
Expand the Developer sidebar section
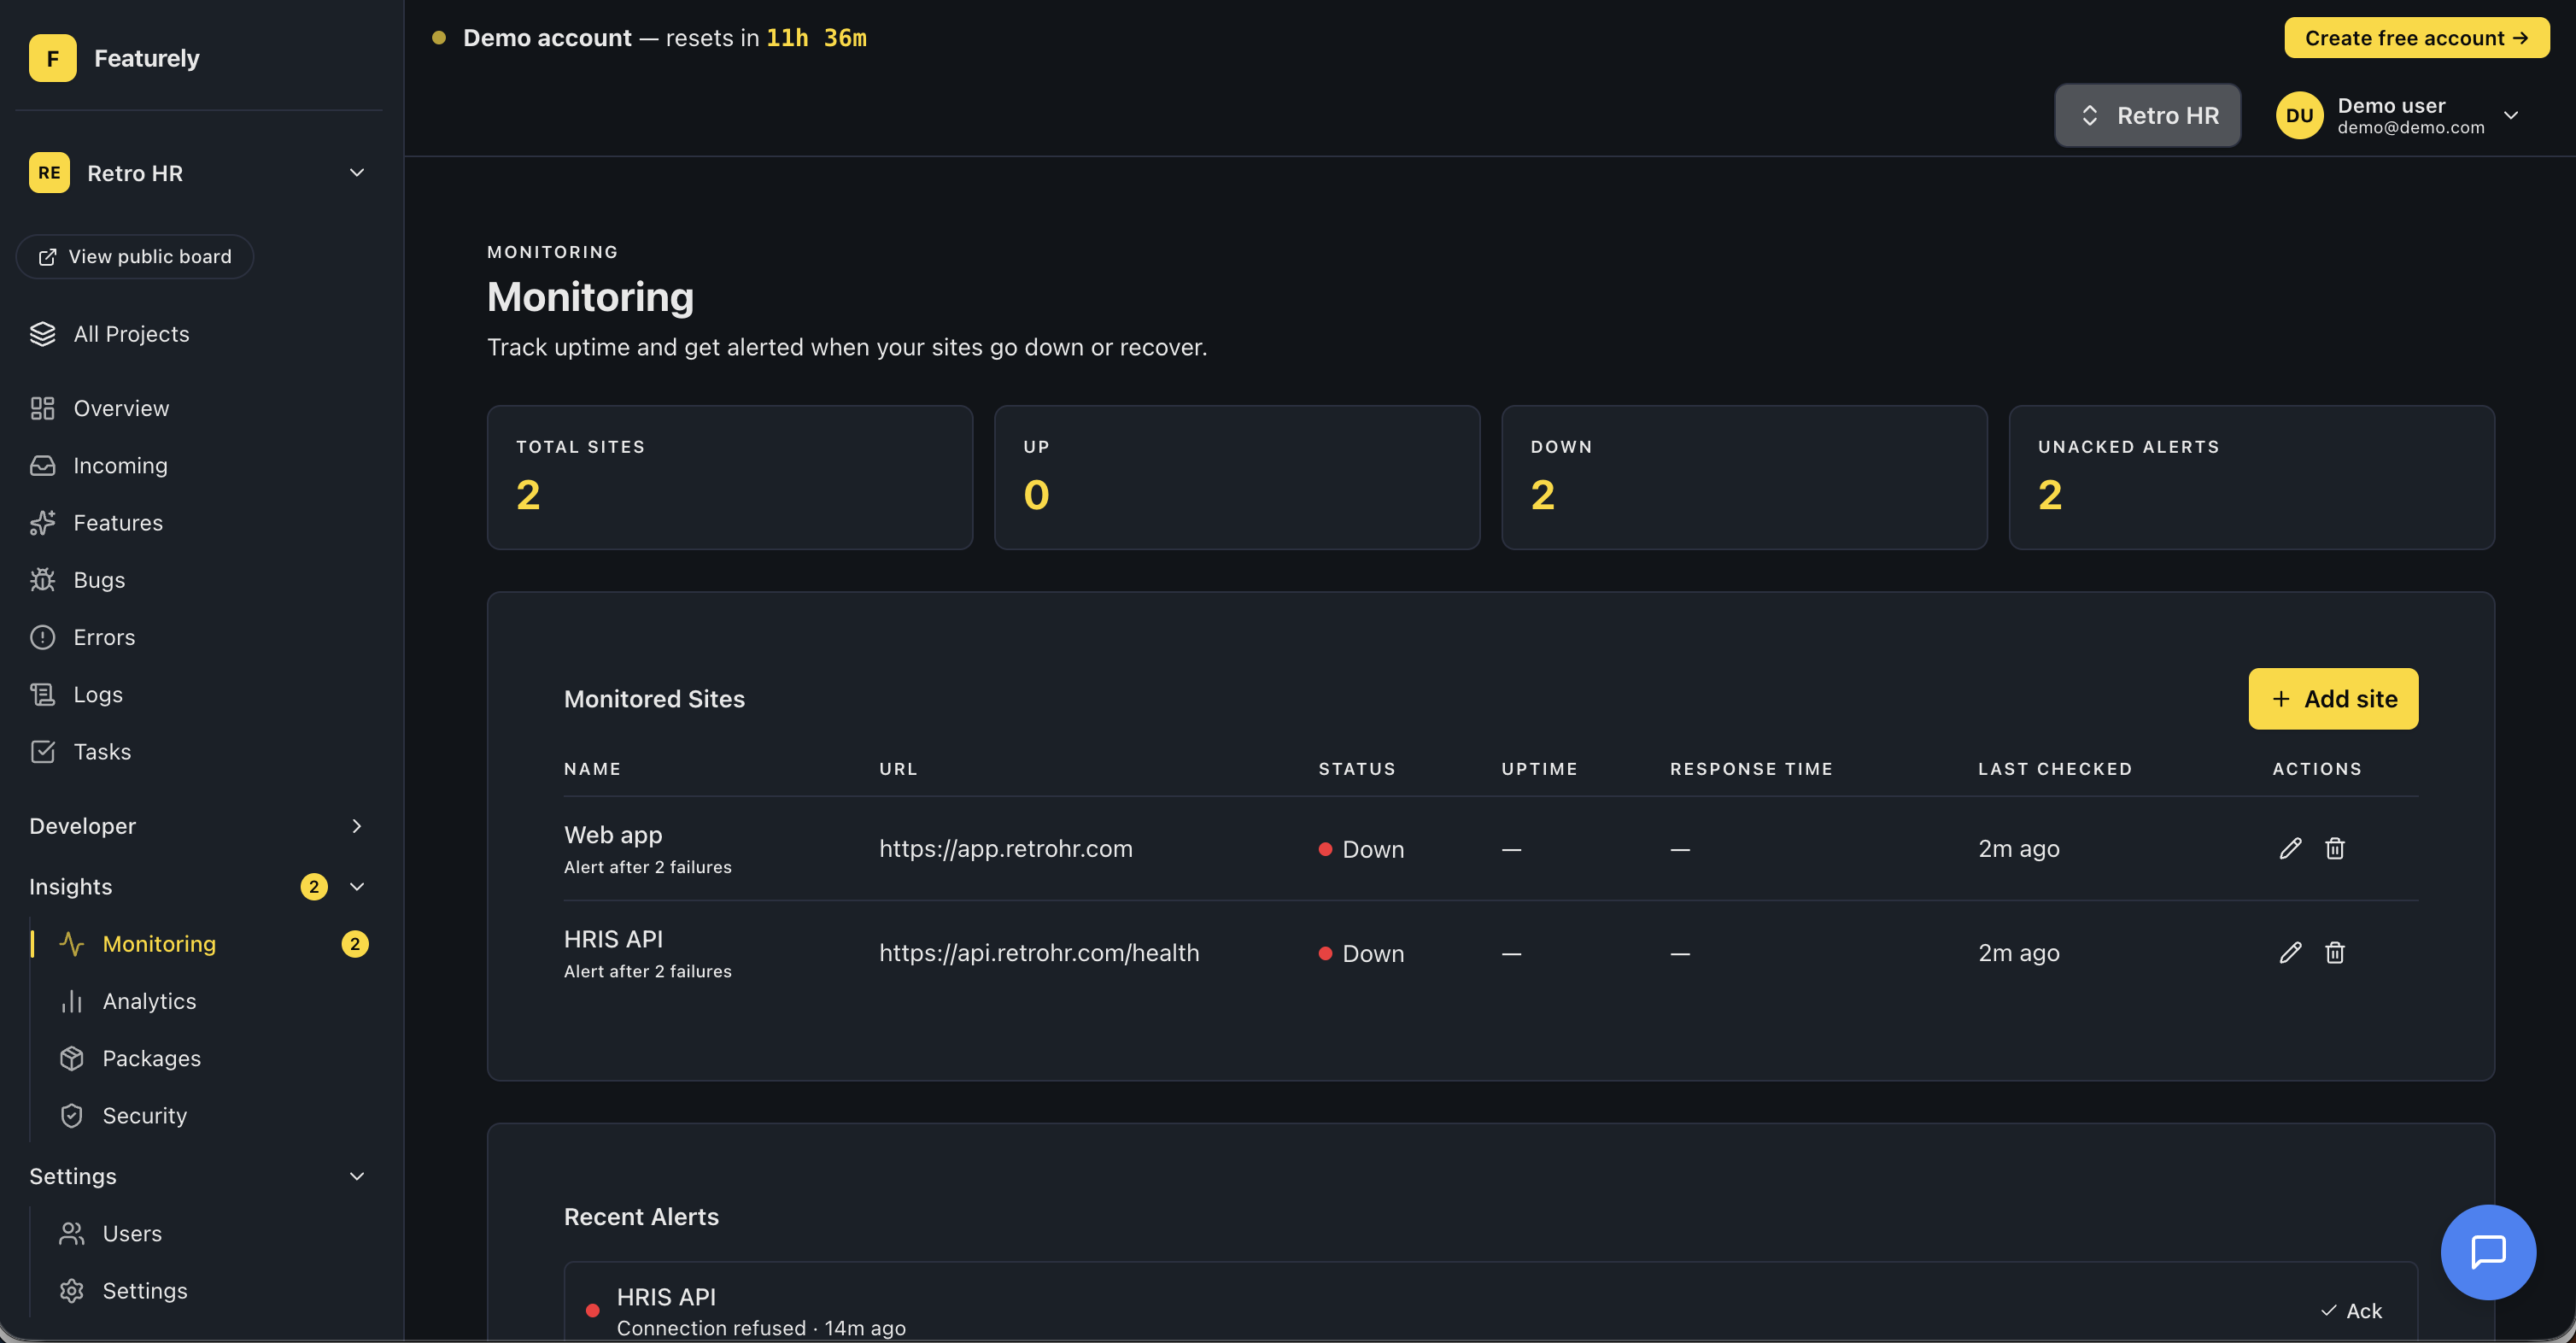coord(356,826)
